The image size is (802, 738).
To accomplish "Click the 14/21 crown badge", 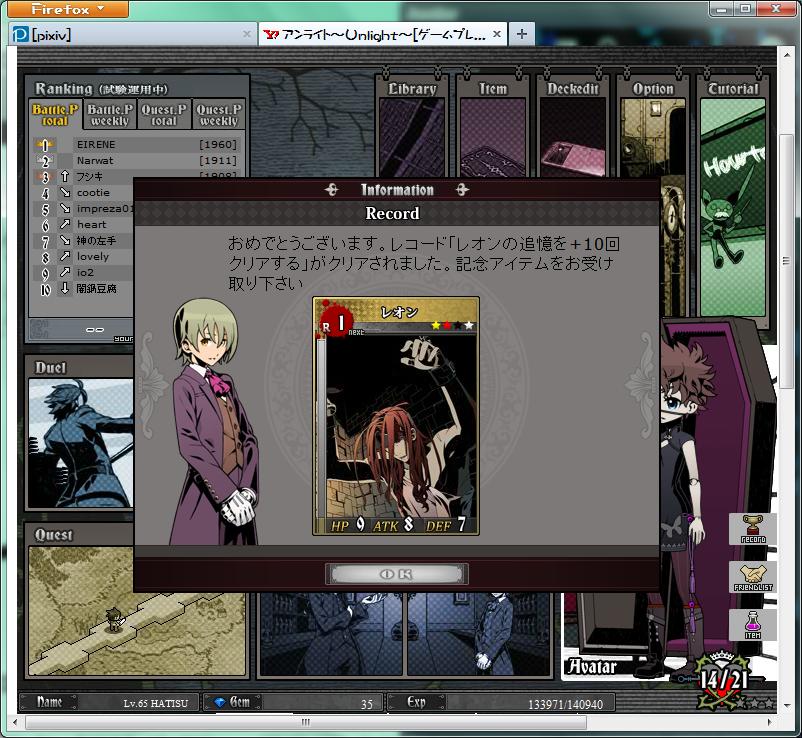I will coord(723,680).
